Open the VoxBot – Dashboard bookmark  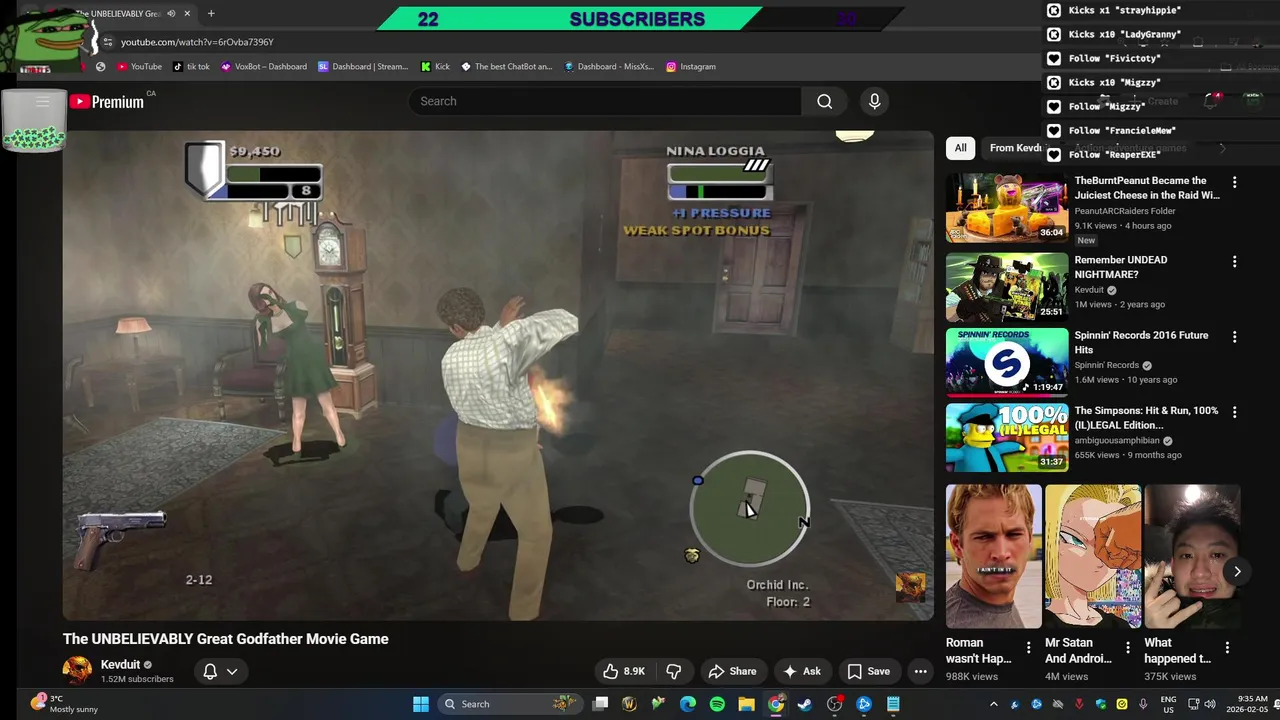coord(264,67)
